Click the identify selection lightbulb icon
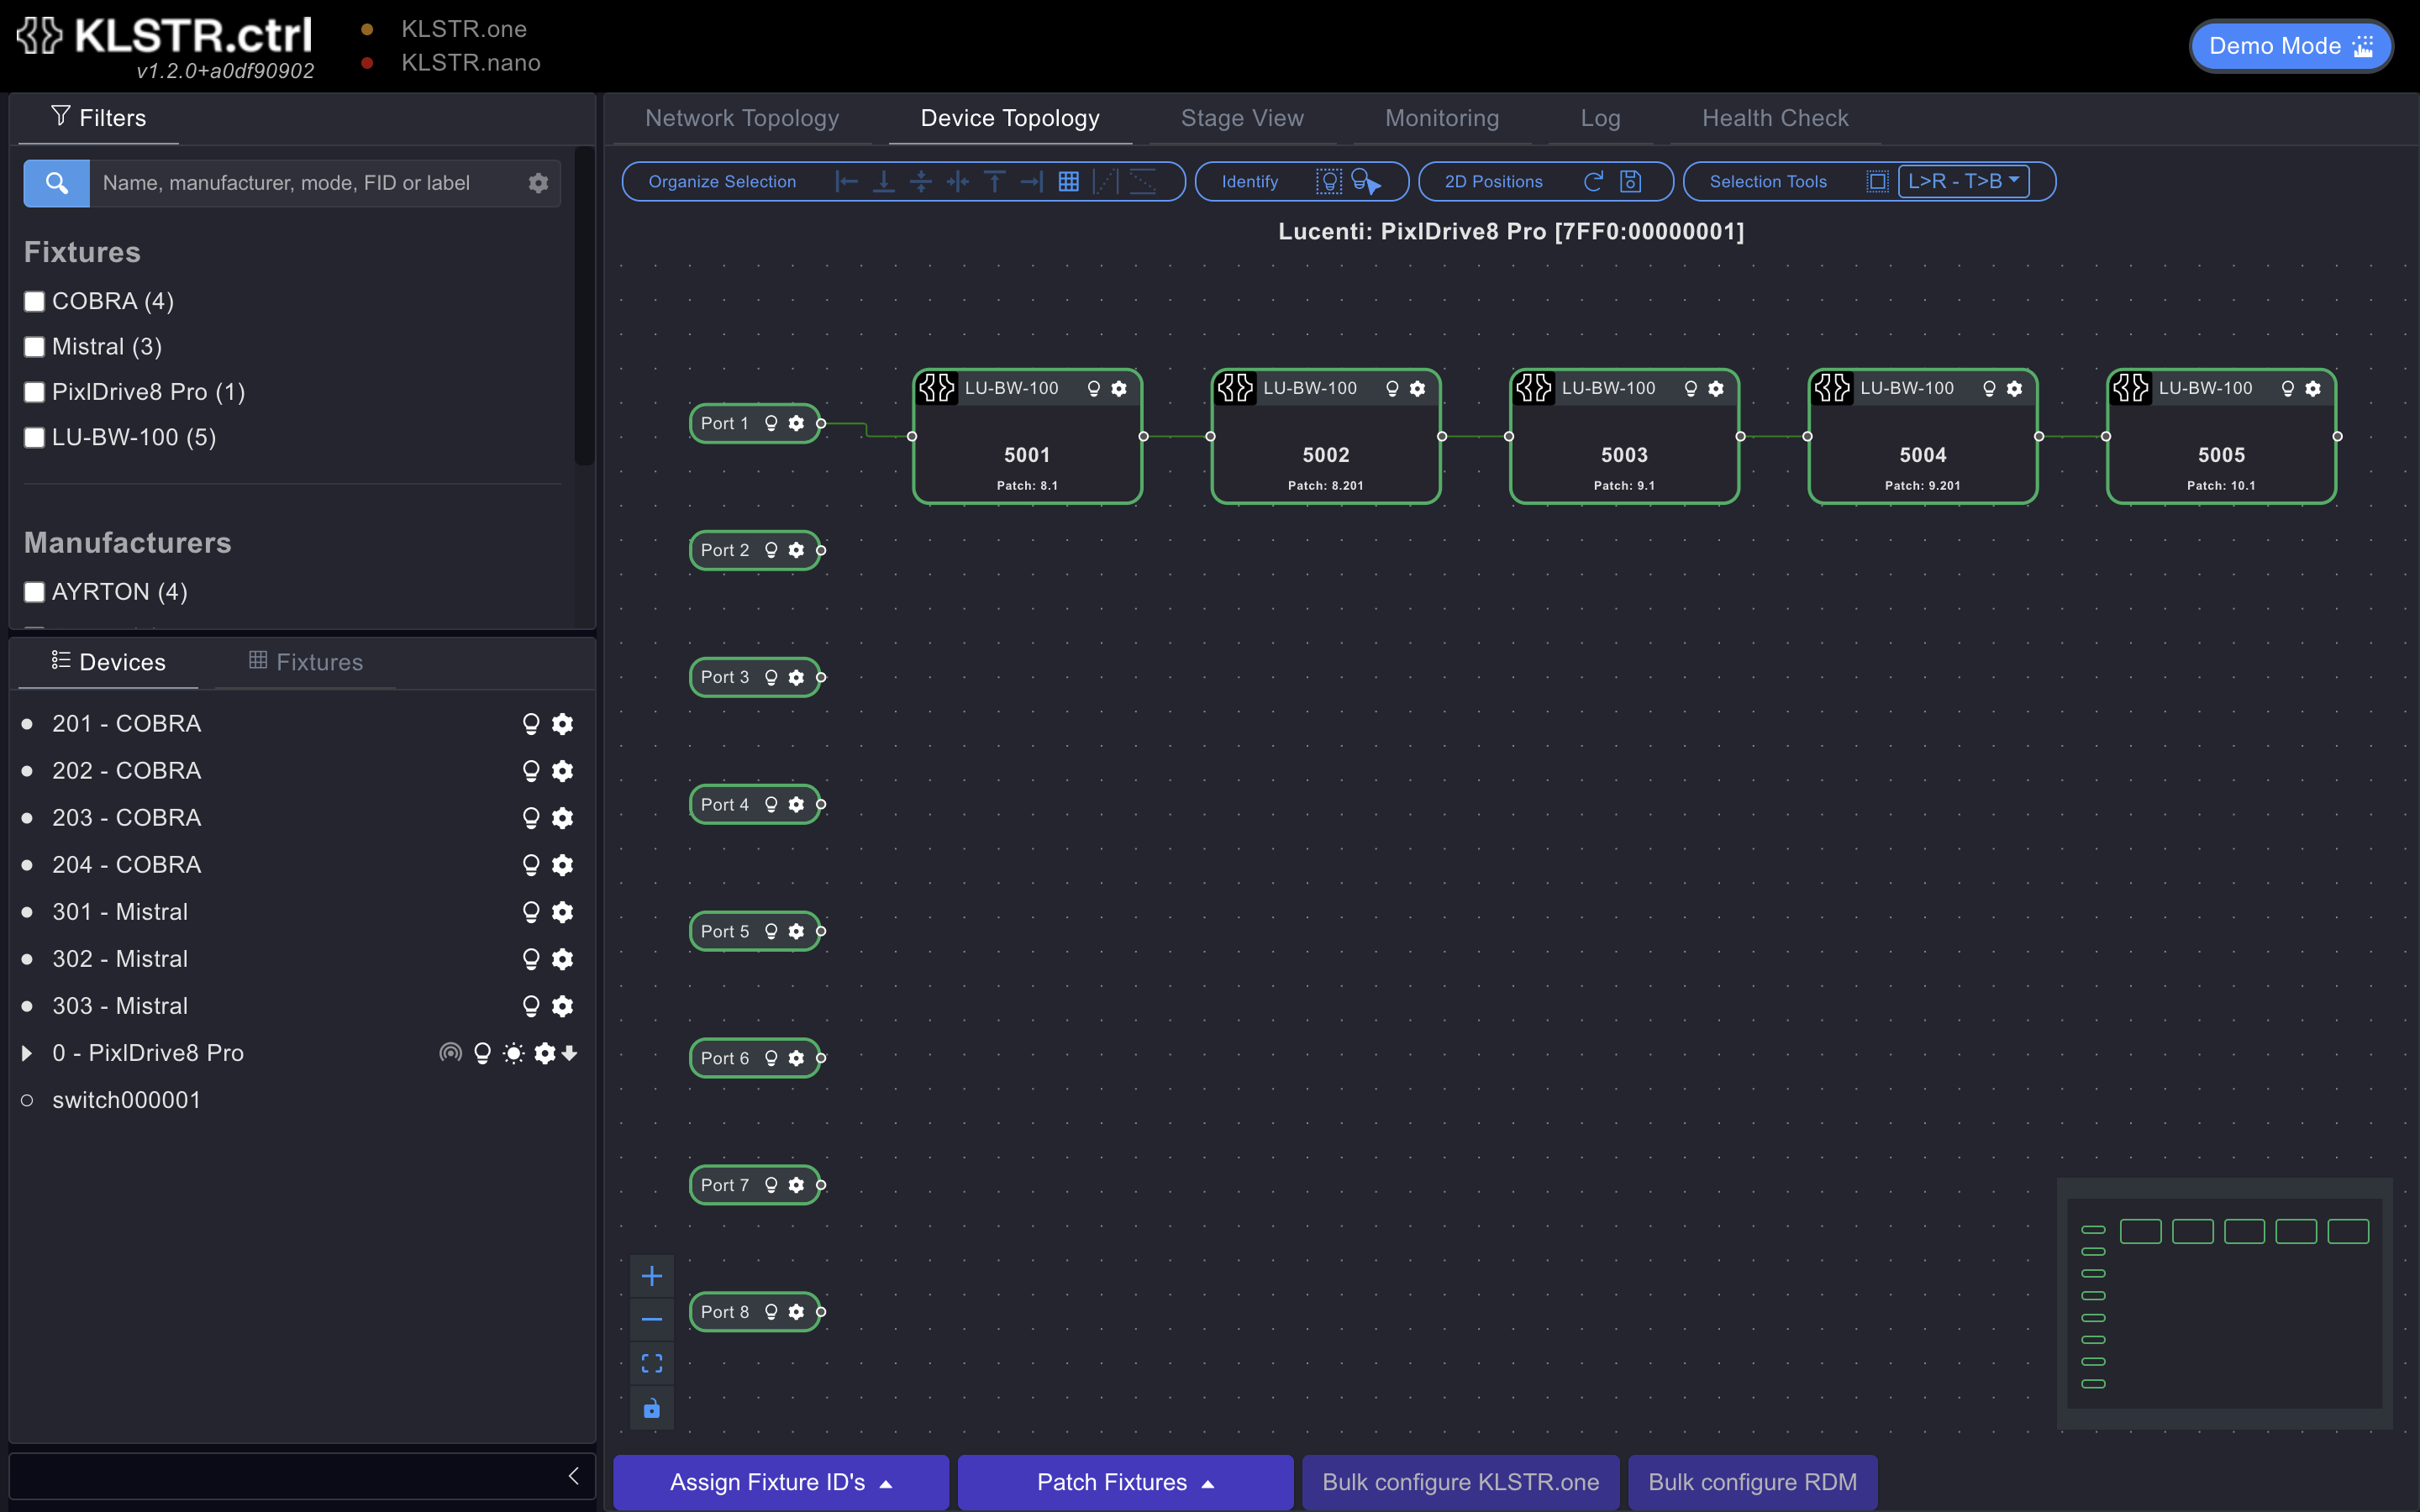 pyautogui.click(x=1328, y=181)
